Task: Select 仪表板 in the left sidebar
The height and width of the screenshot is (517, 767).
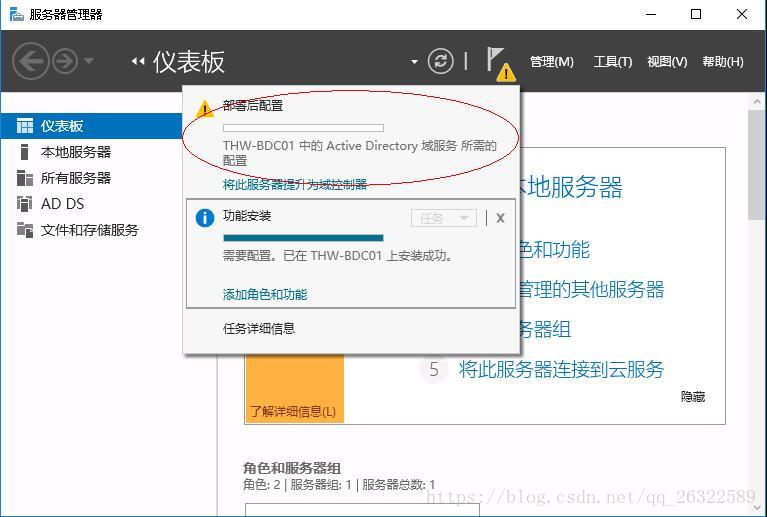Action: 91,126
